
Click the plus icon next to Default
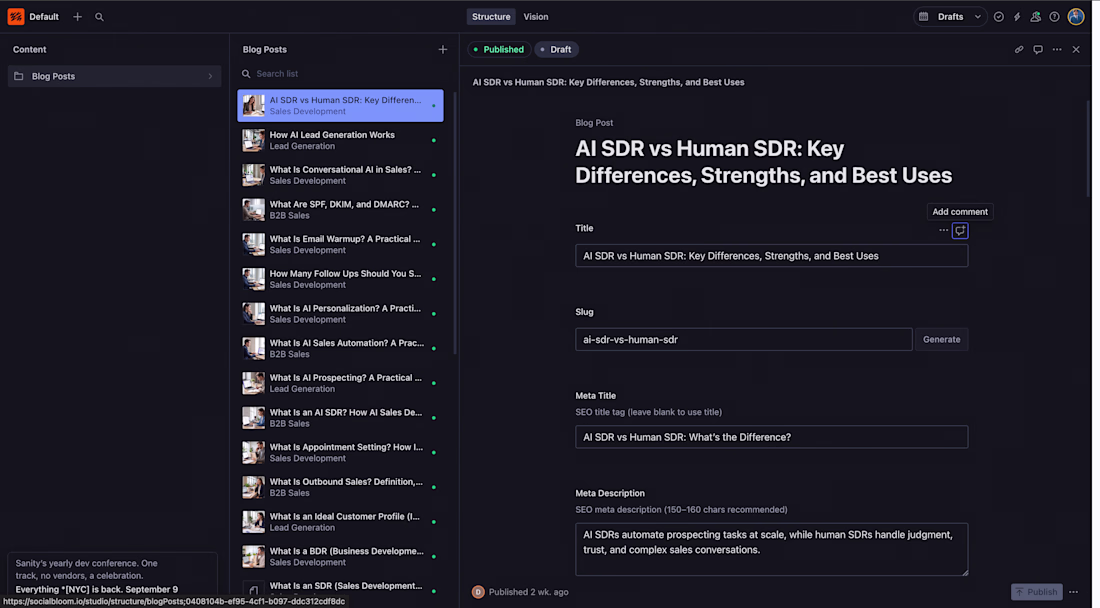[x=77, y=17]
